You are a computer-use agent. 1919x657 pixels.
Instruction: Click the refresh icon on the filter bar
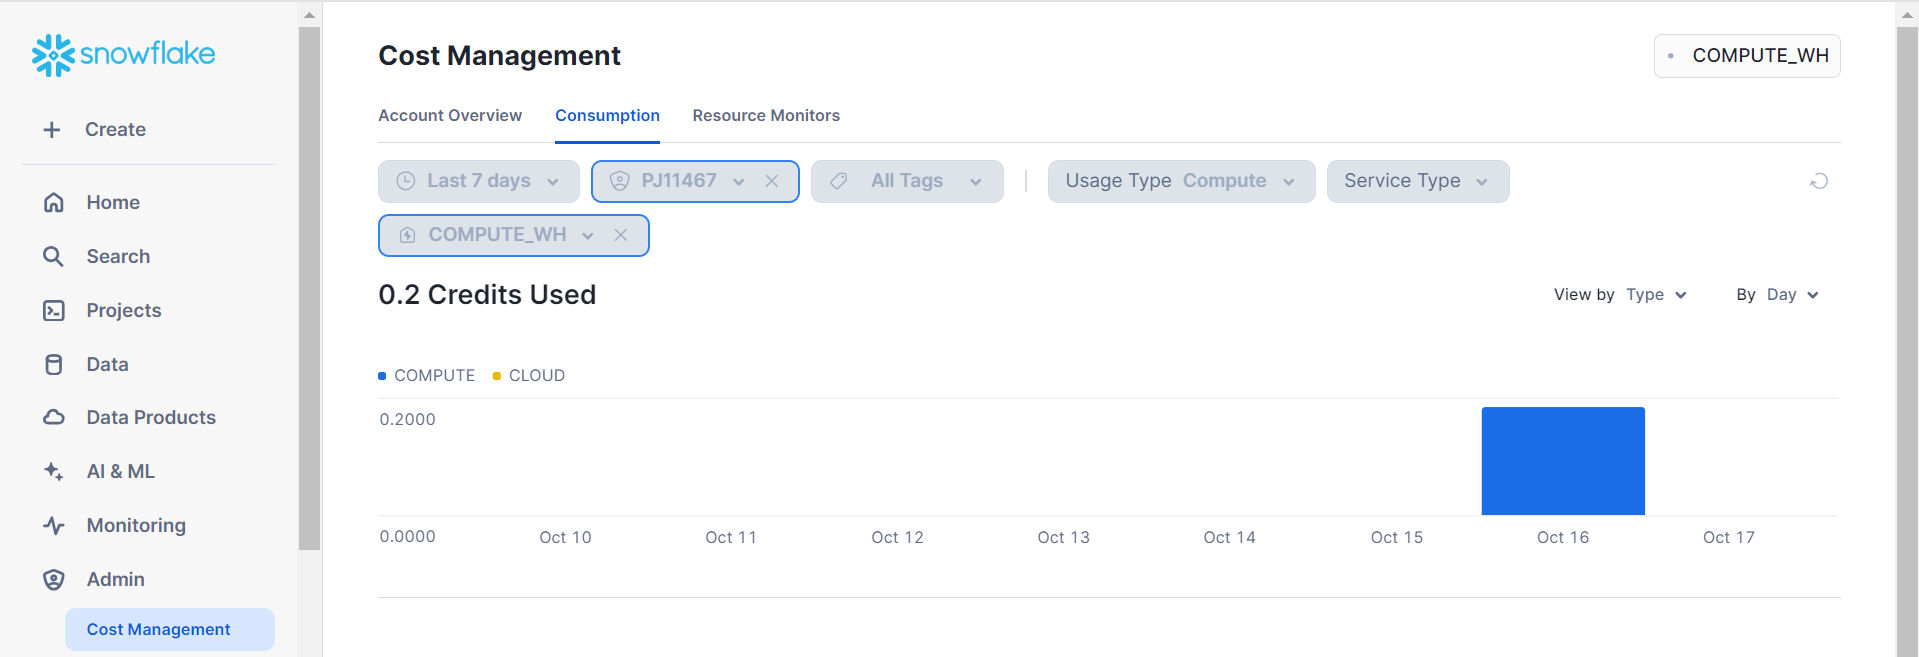[1819, 181]
